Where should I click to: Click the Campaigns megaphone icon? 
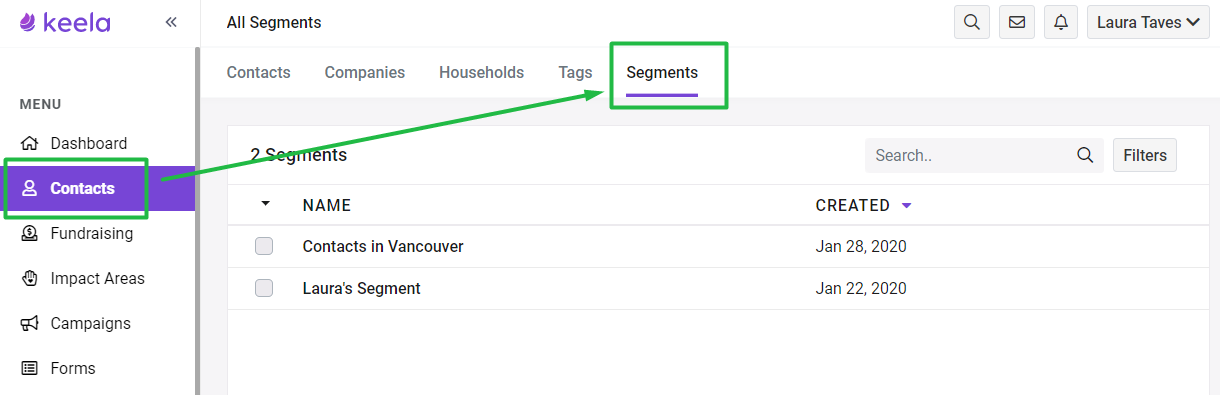pyautogui.click(x=30, y=323)
